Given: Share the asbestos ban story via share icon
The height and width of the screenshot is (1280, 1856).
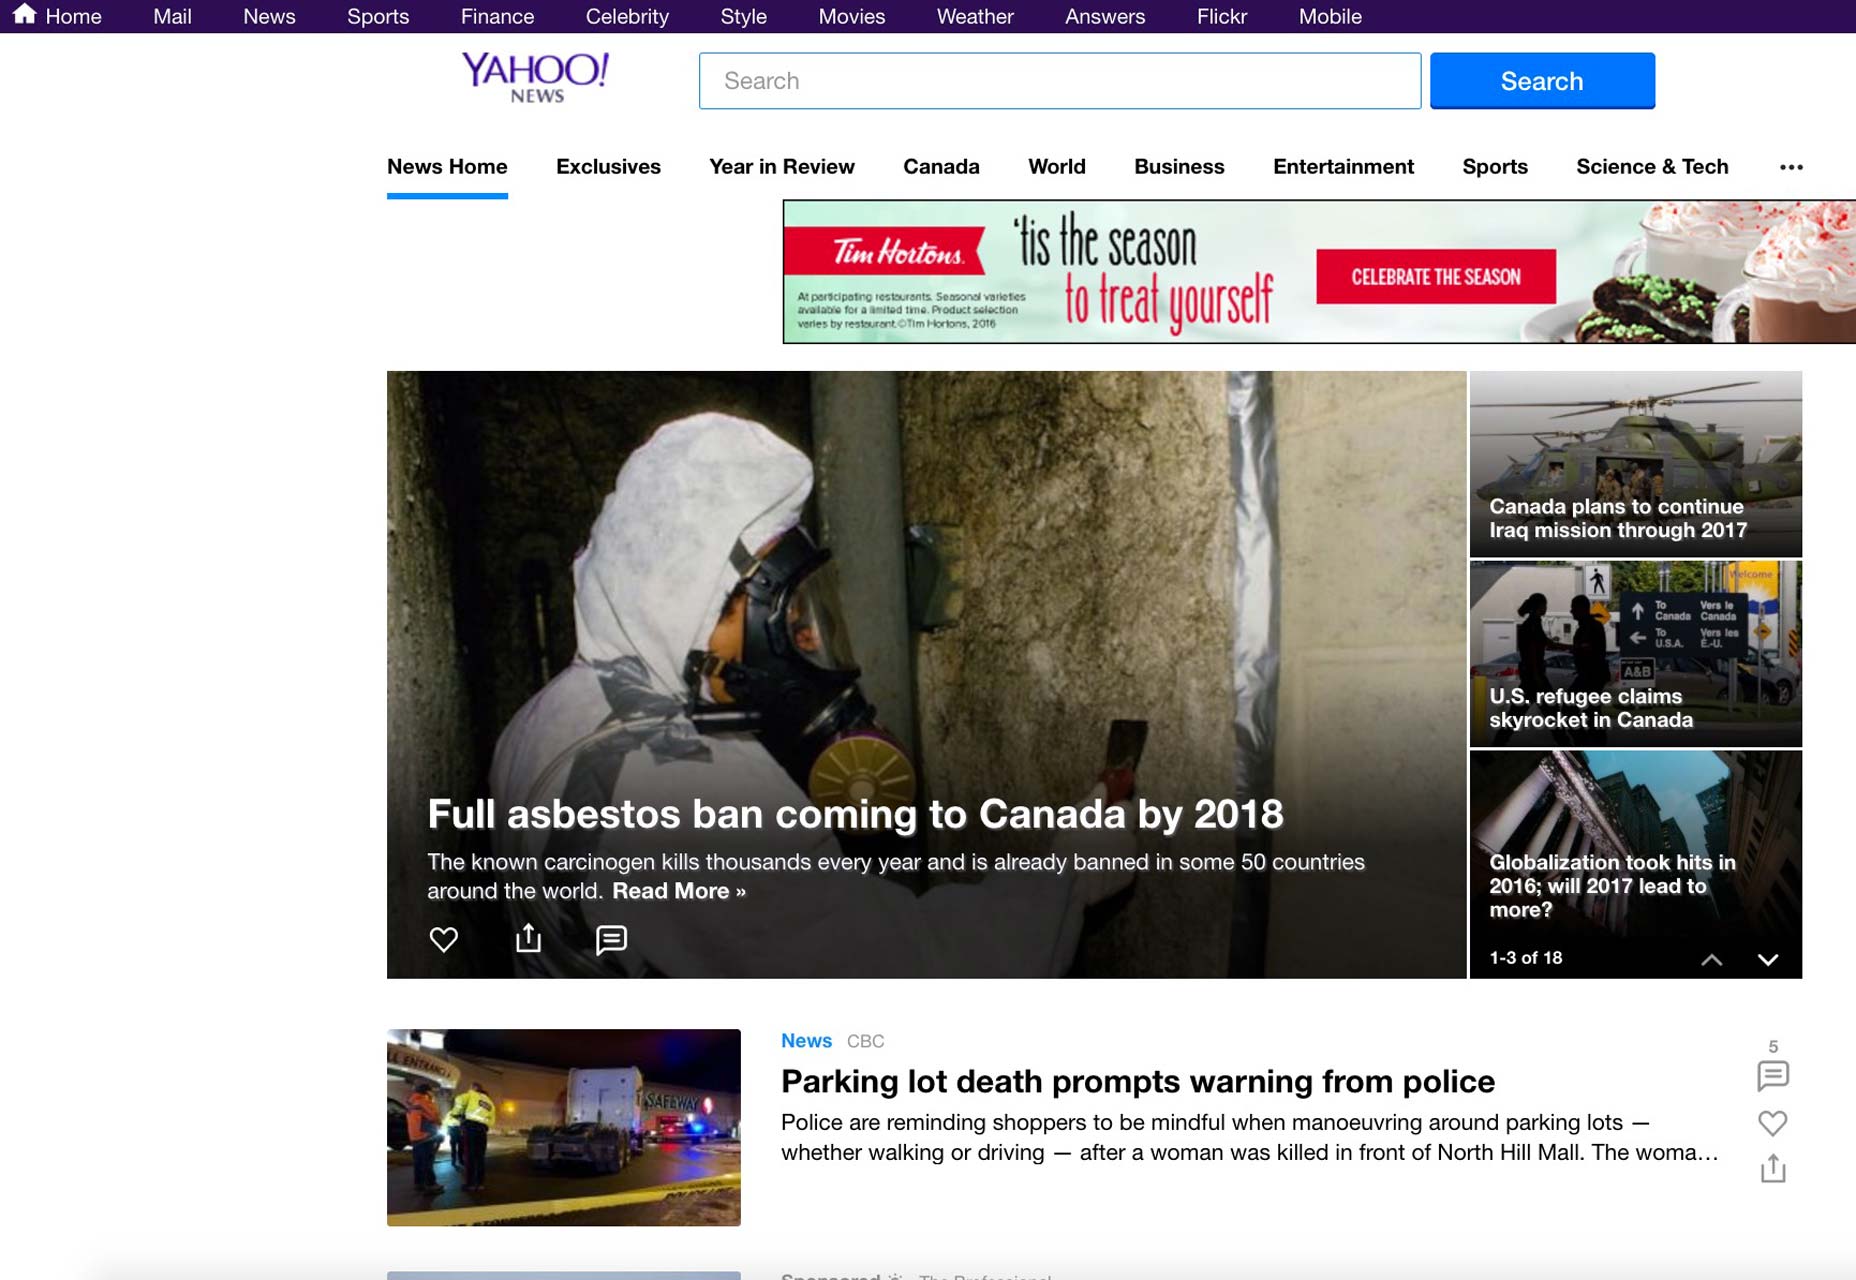Looking at the screenshot, I should coord(528,938).
